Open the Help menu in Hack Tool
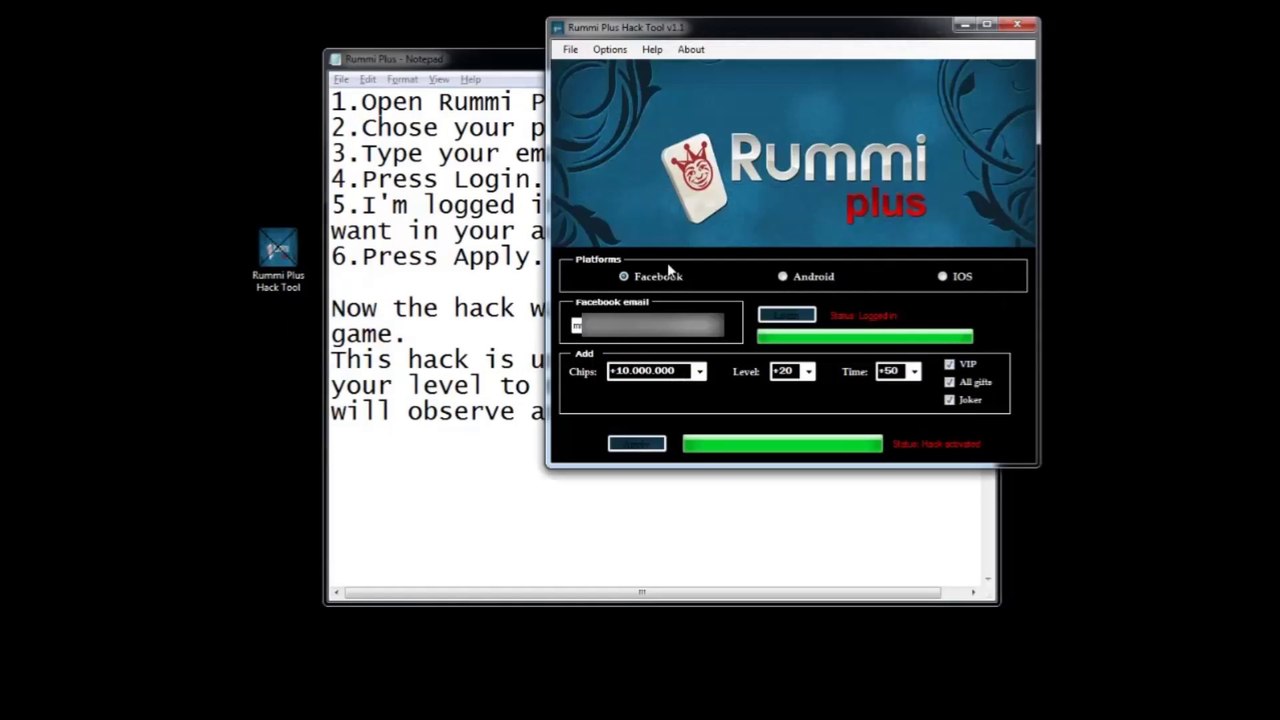1280x720 pixels. click(x=652, y=50)
